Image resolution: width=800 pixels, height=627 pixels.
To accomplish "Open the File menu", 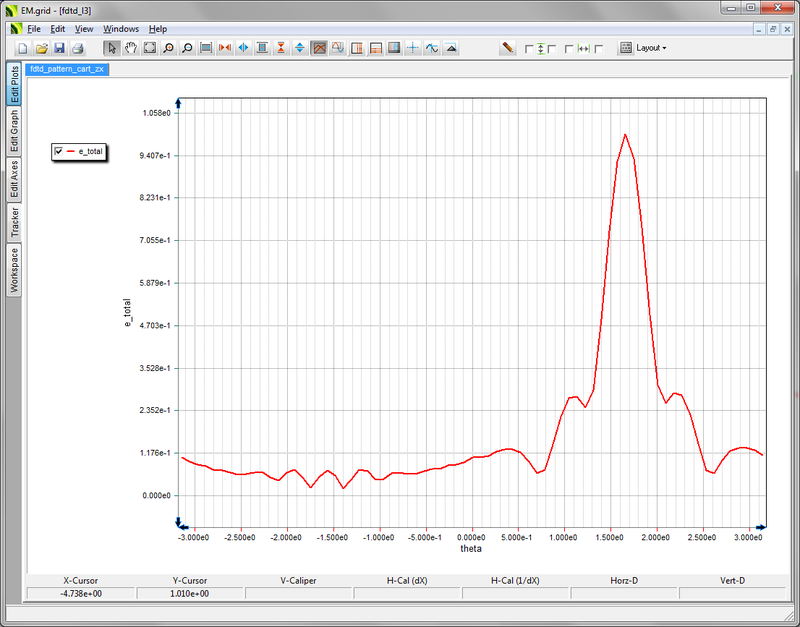I will coord(34,29).
